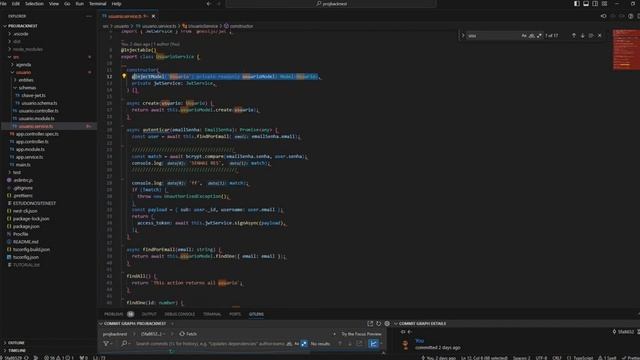This screenshot has height=360, width=640.
Task: Open commit graph in editor icon
Action: pos(370,324)
